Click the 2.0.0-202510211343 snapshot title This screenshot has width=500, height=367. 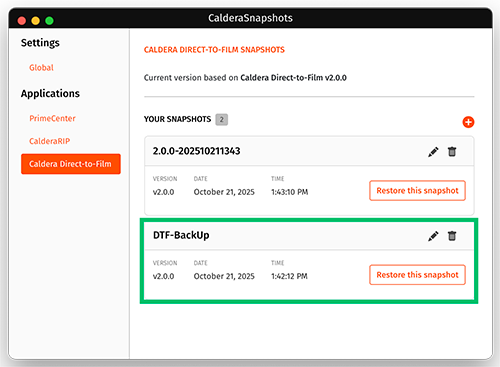[x=196, y=151]
